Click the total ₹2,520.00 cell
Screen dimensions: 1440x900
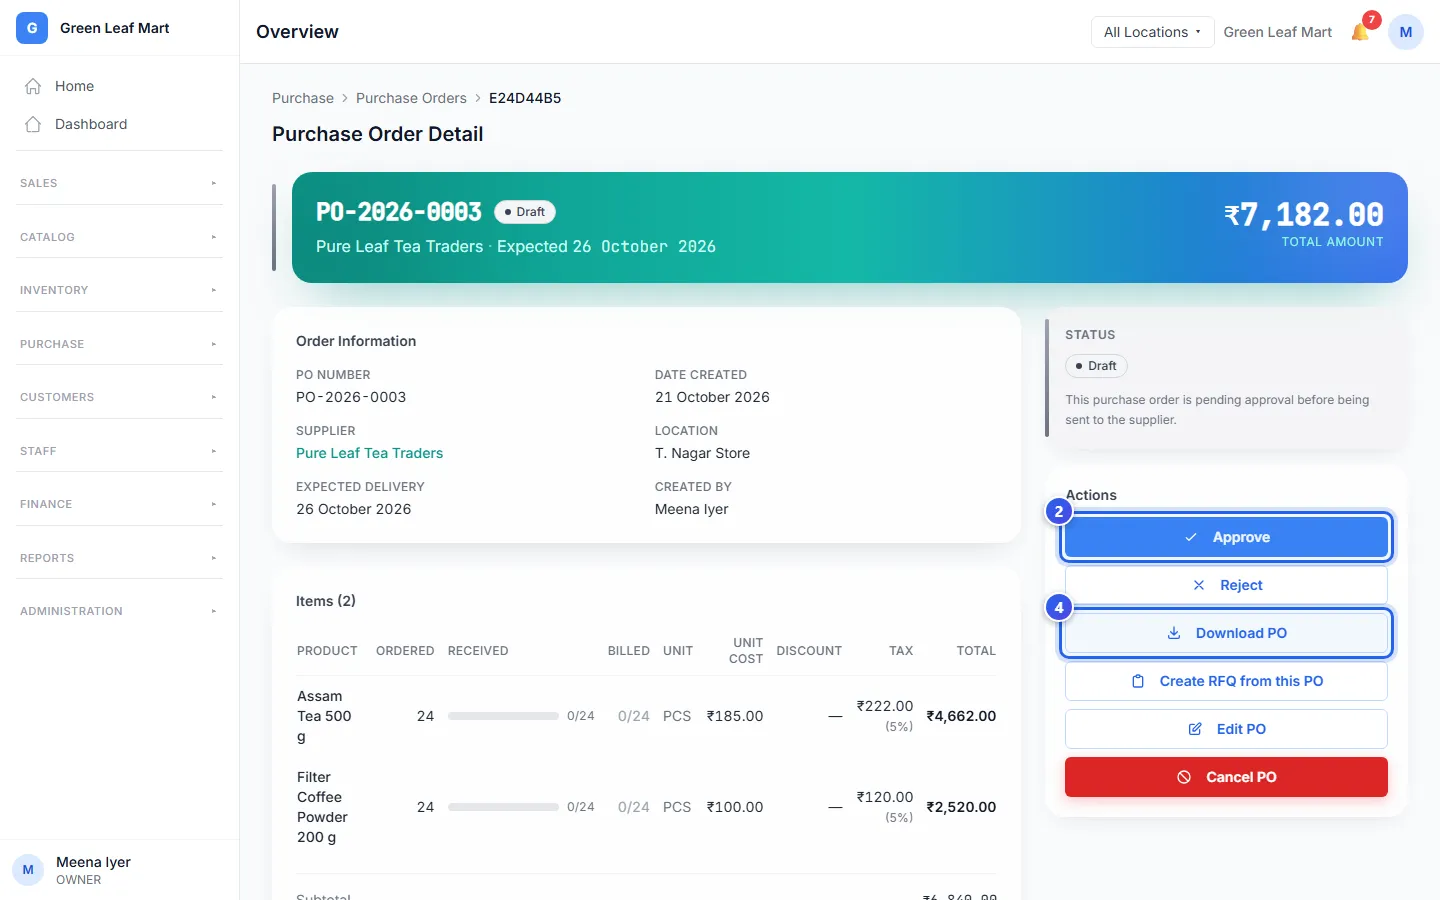point(961,807)
